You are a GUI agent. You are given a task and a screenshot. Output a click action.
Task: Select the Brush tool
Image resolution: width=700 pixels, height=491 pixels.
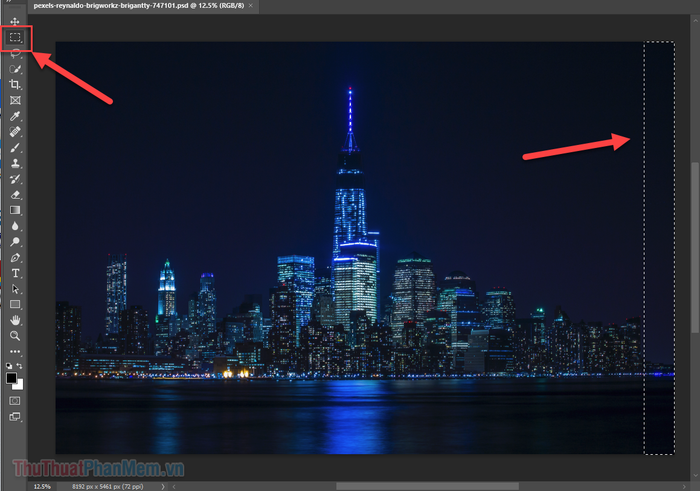click(15, 147)
